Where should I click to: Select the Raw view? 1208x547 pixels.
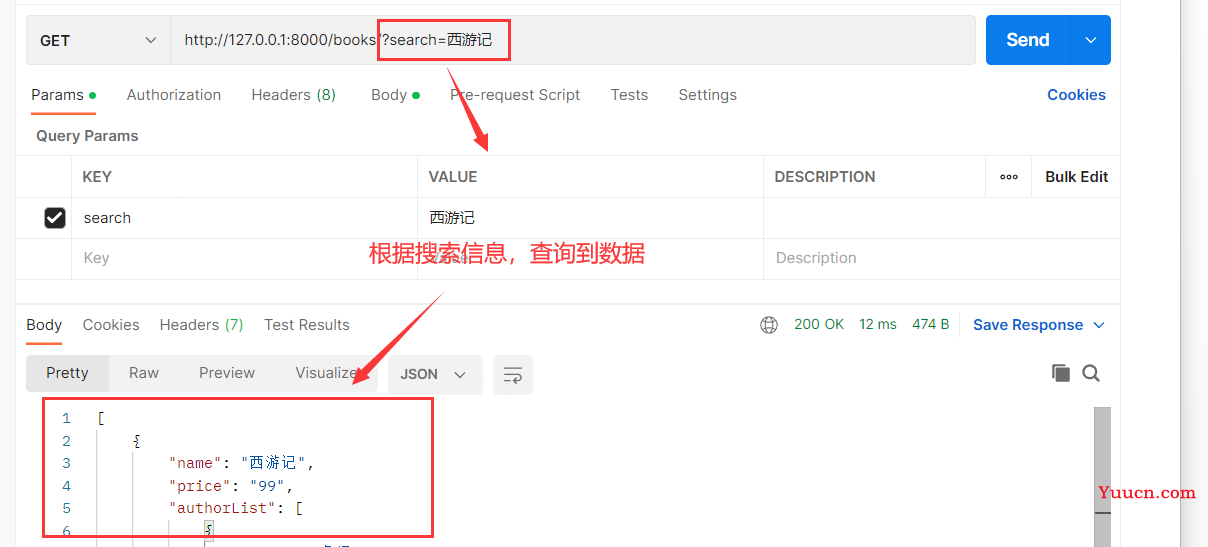click(144, 373)
